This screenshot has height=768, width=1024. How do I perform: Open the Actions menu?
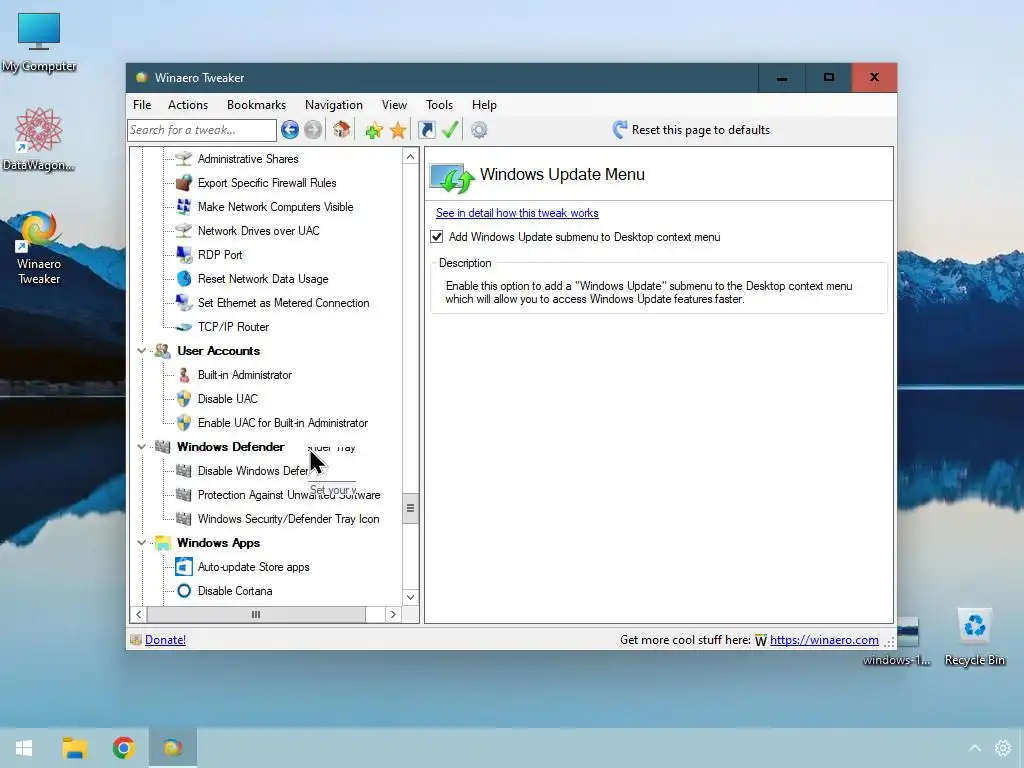coord(188,104)
